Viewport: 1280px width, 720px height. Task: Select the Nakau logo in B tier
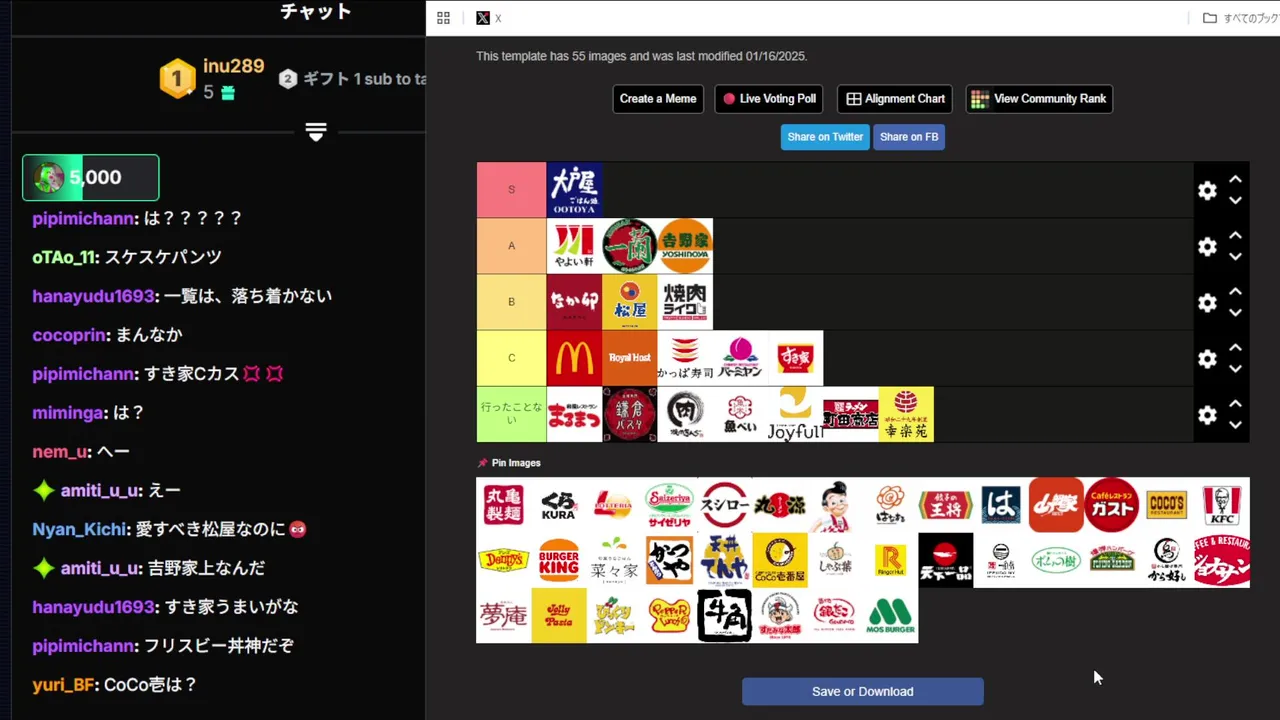574,302
